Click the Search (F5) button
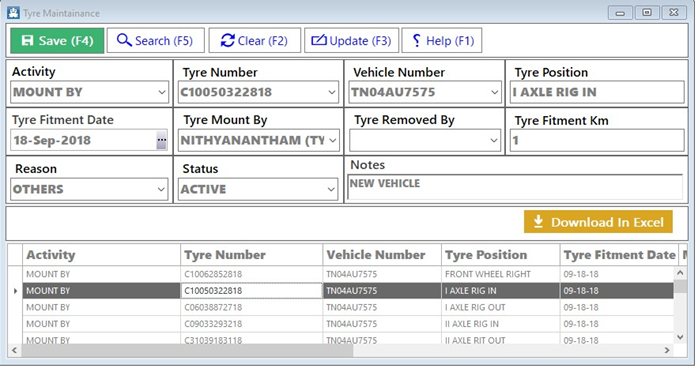Screen dimensions: 698x372 point(155,41)
